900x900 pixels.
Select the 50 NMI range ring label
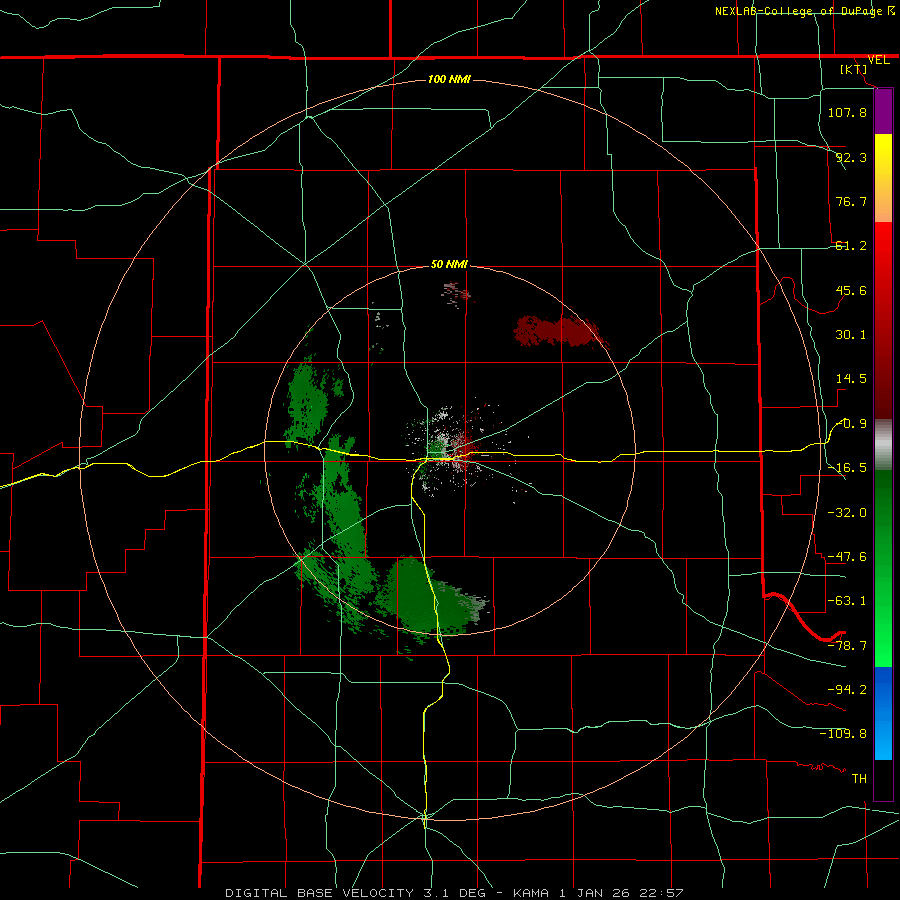[x=449, y=264]
